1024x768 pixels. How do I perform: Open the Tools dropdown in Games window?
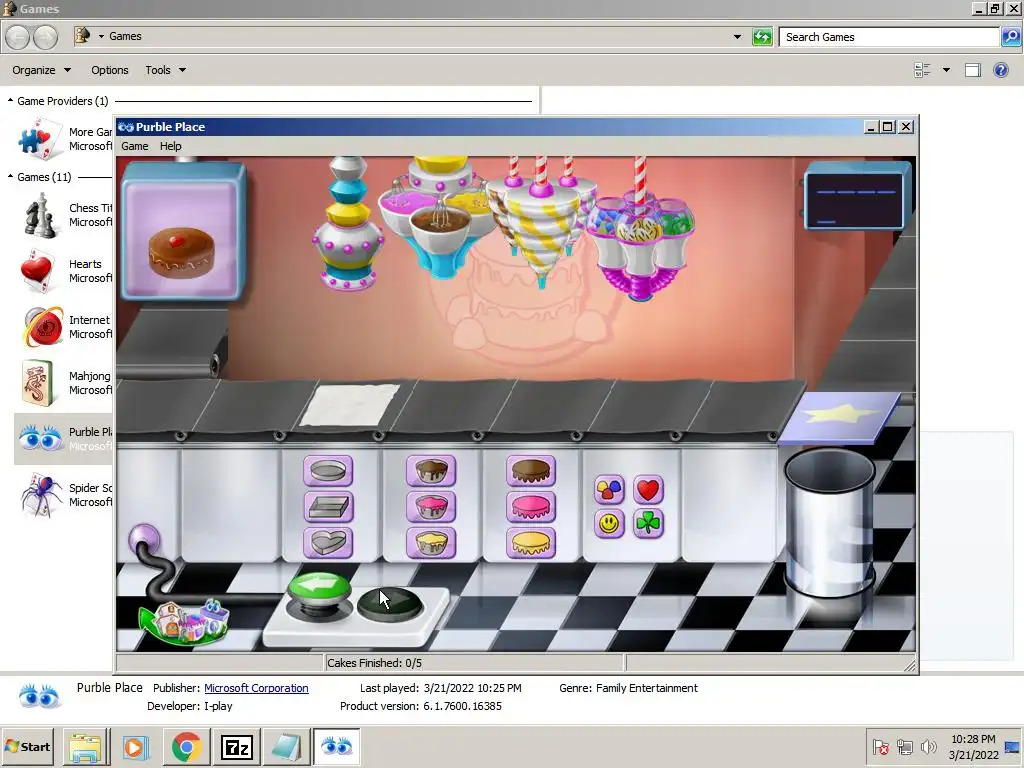(165, 70)
